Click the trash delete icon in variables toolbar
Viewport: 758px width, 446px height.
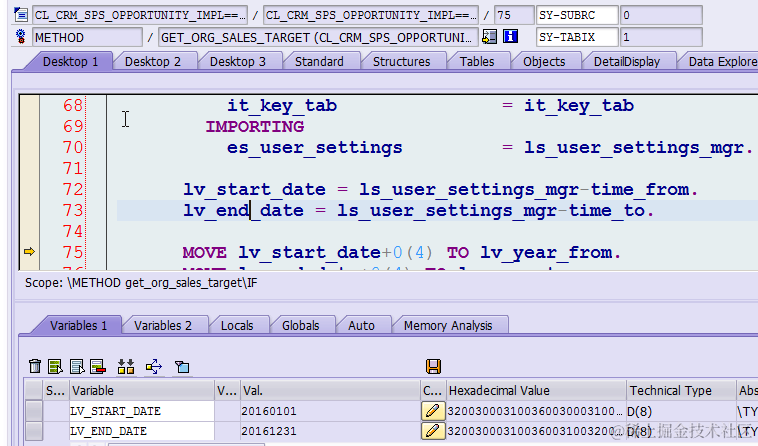(35, 366)
